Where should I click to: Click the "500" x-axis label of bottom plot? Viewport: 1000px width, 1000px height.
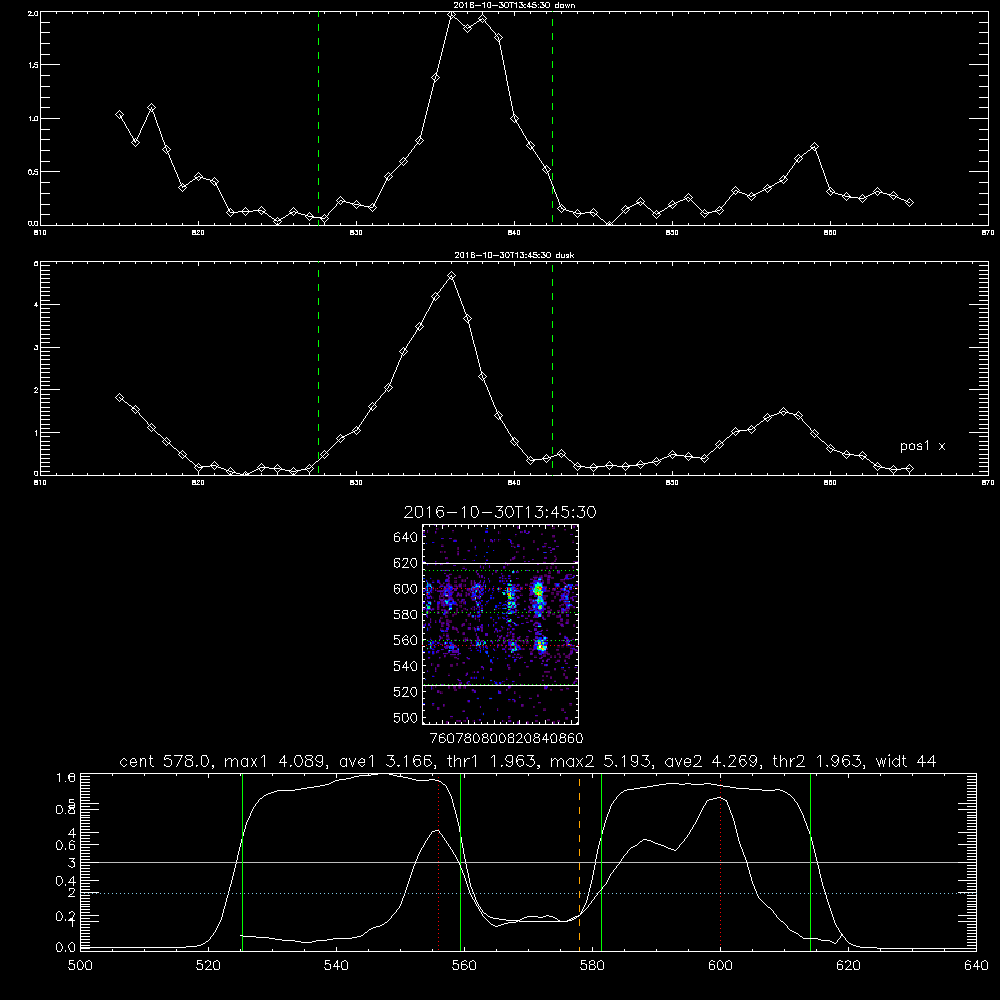pyautogui.click(x=80, y=966)
